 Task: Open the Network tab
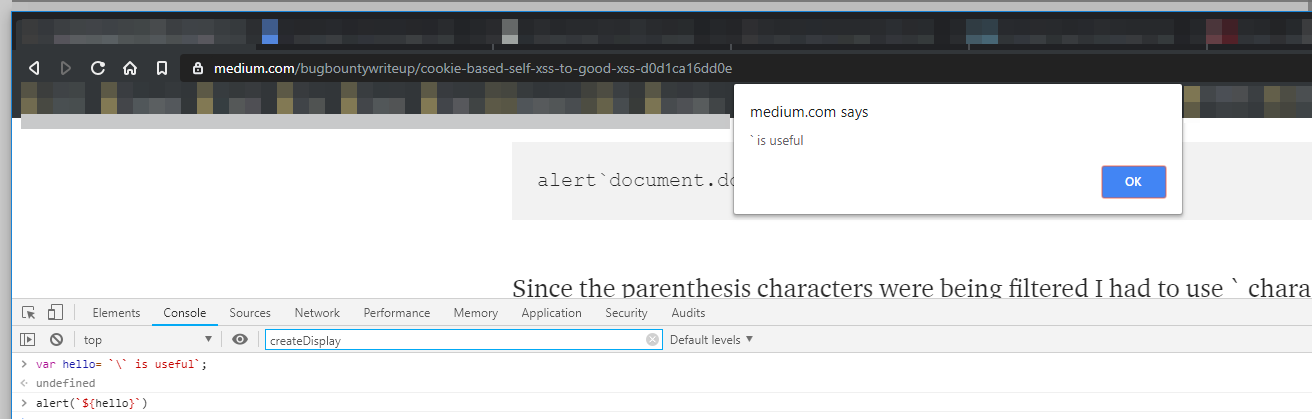coord(317,313)
